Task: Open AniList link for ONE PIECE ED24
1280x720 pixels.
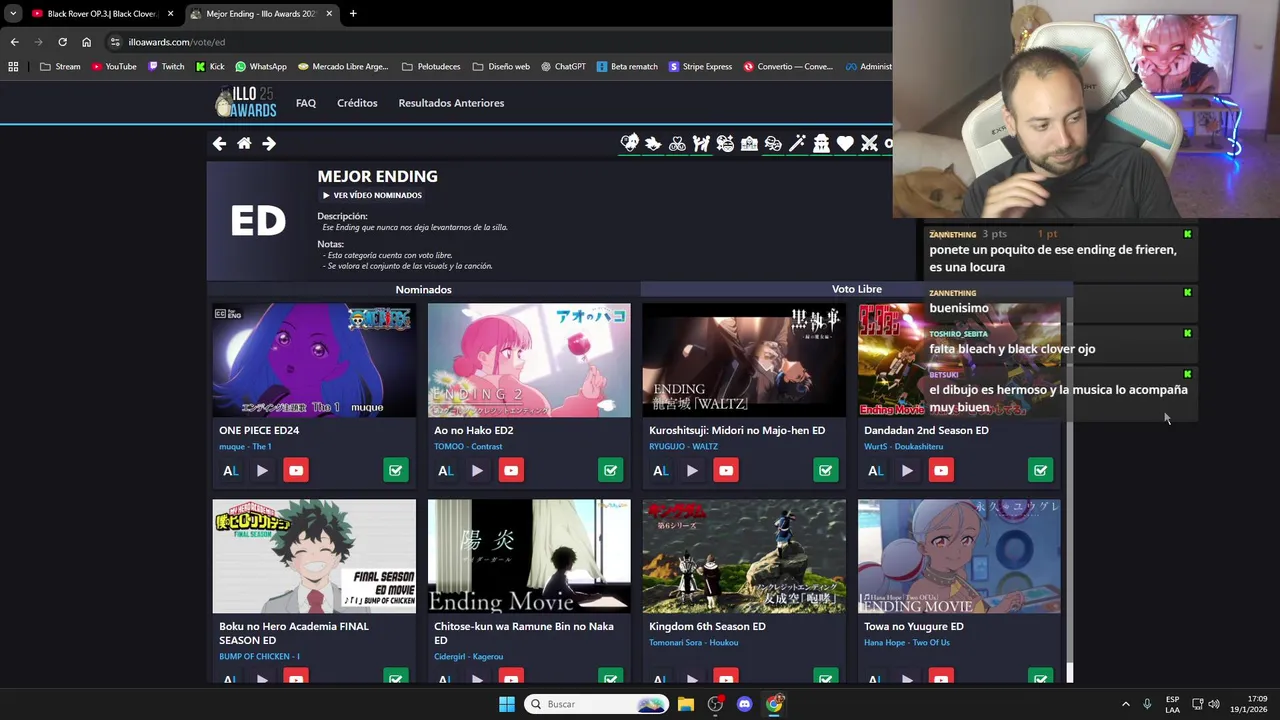Action: tap(231, 470)
